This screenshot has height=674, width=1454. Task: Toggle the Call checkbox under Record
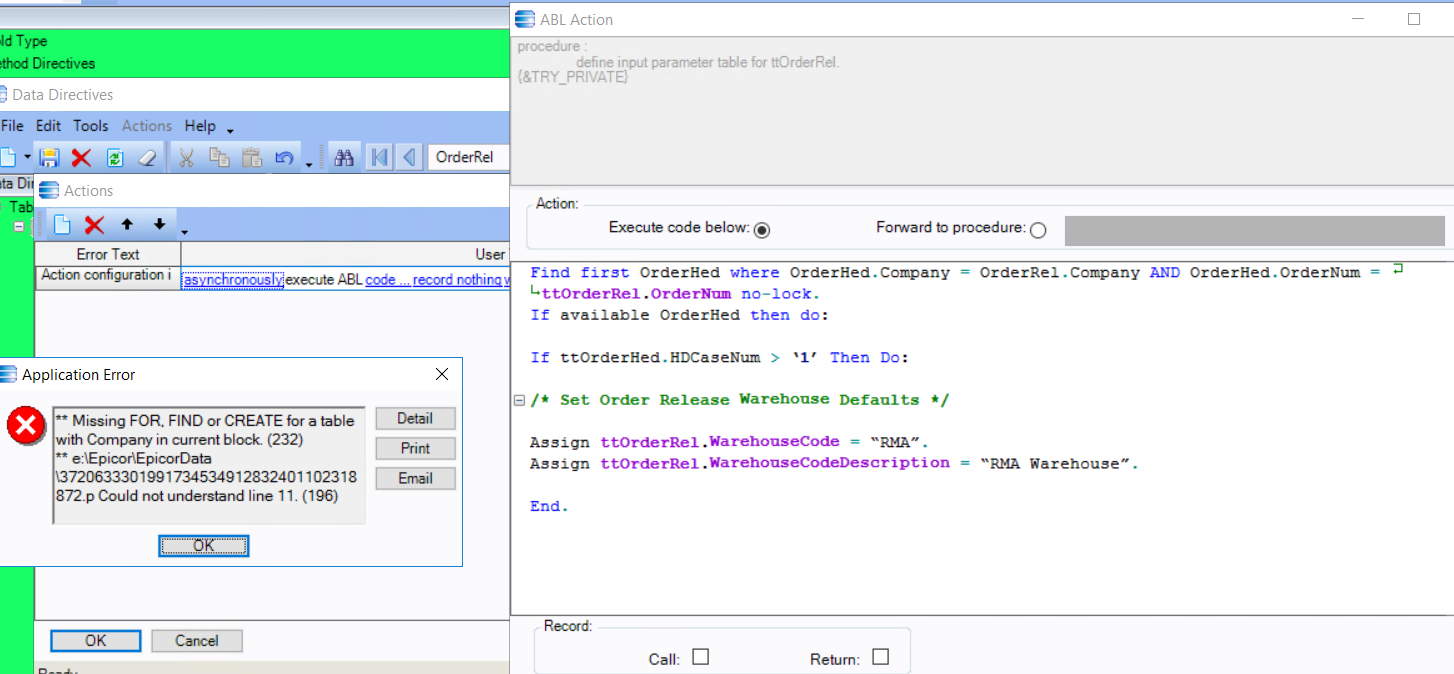[x=701, y=657]
